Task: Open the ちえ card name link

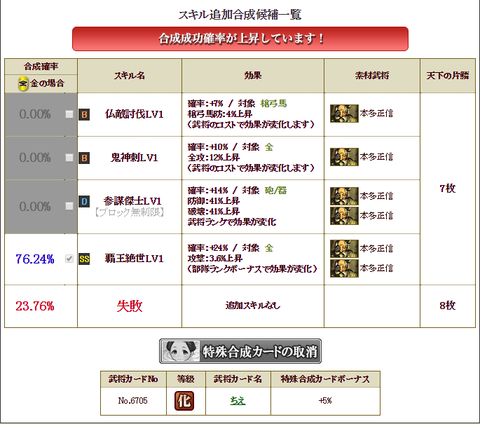Action: (x=238, y=401)
